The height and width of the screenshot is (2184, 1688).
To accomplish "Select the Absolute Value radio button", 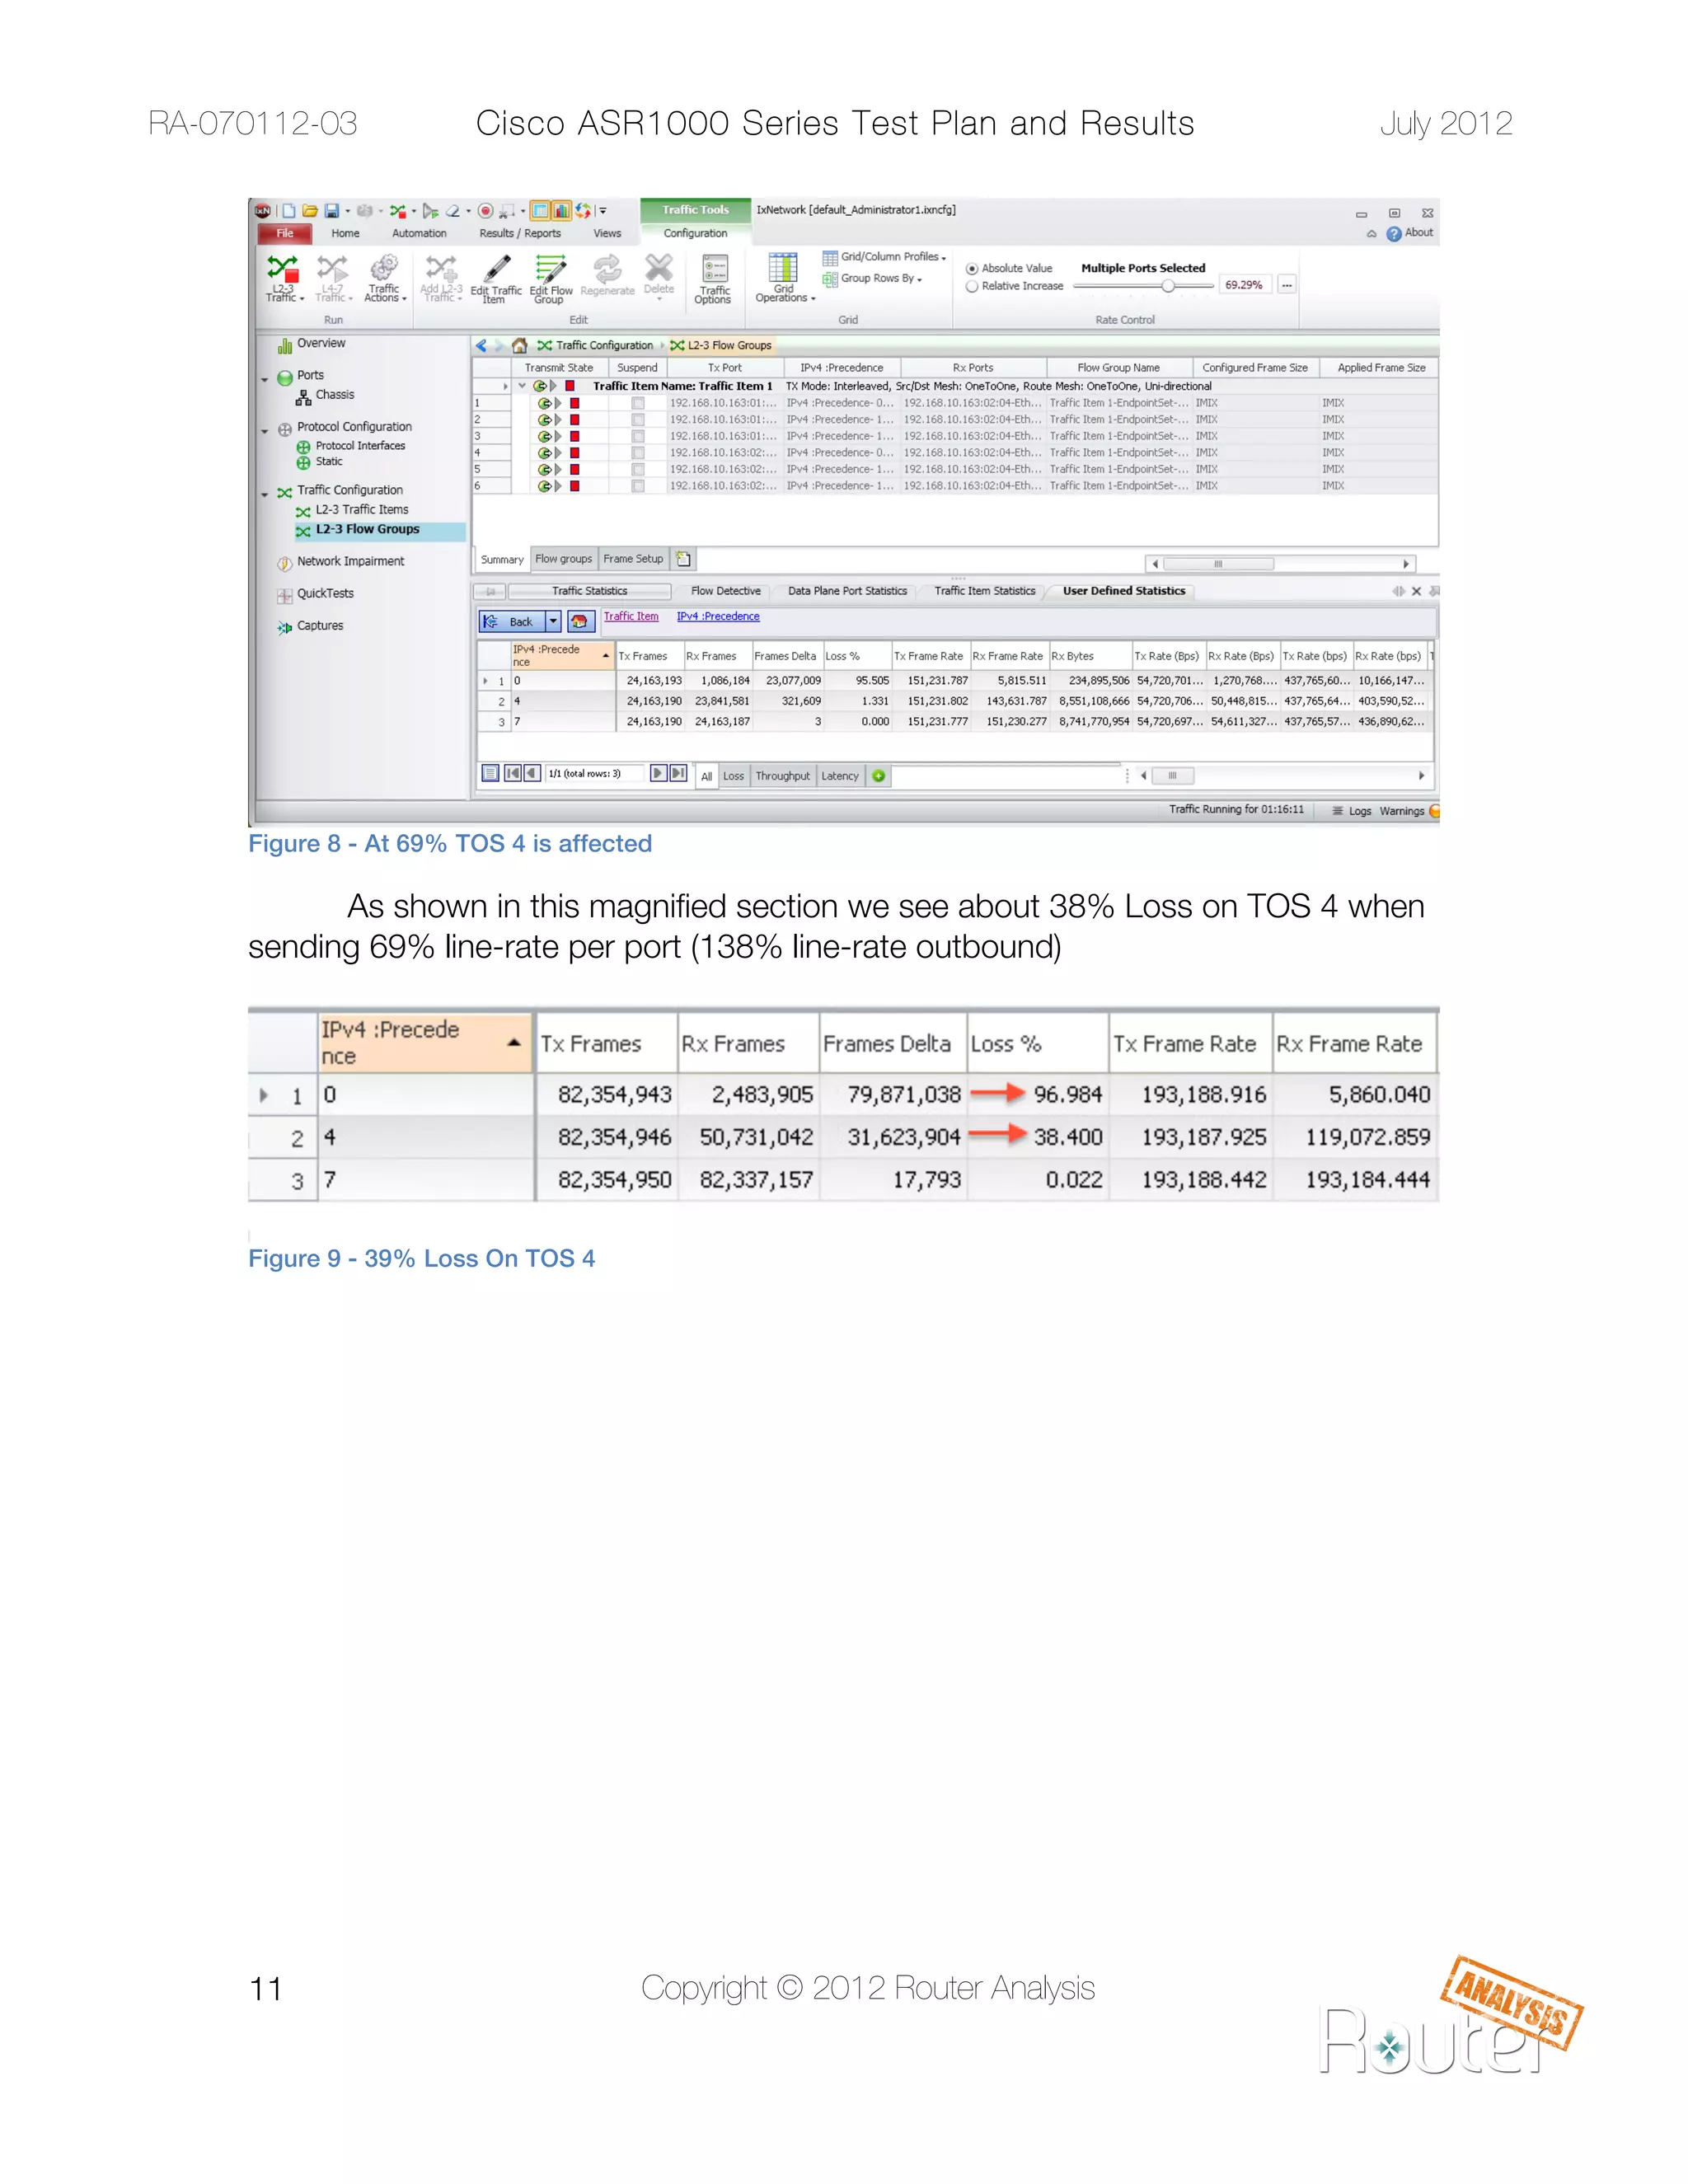I will [971, 269].
